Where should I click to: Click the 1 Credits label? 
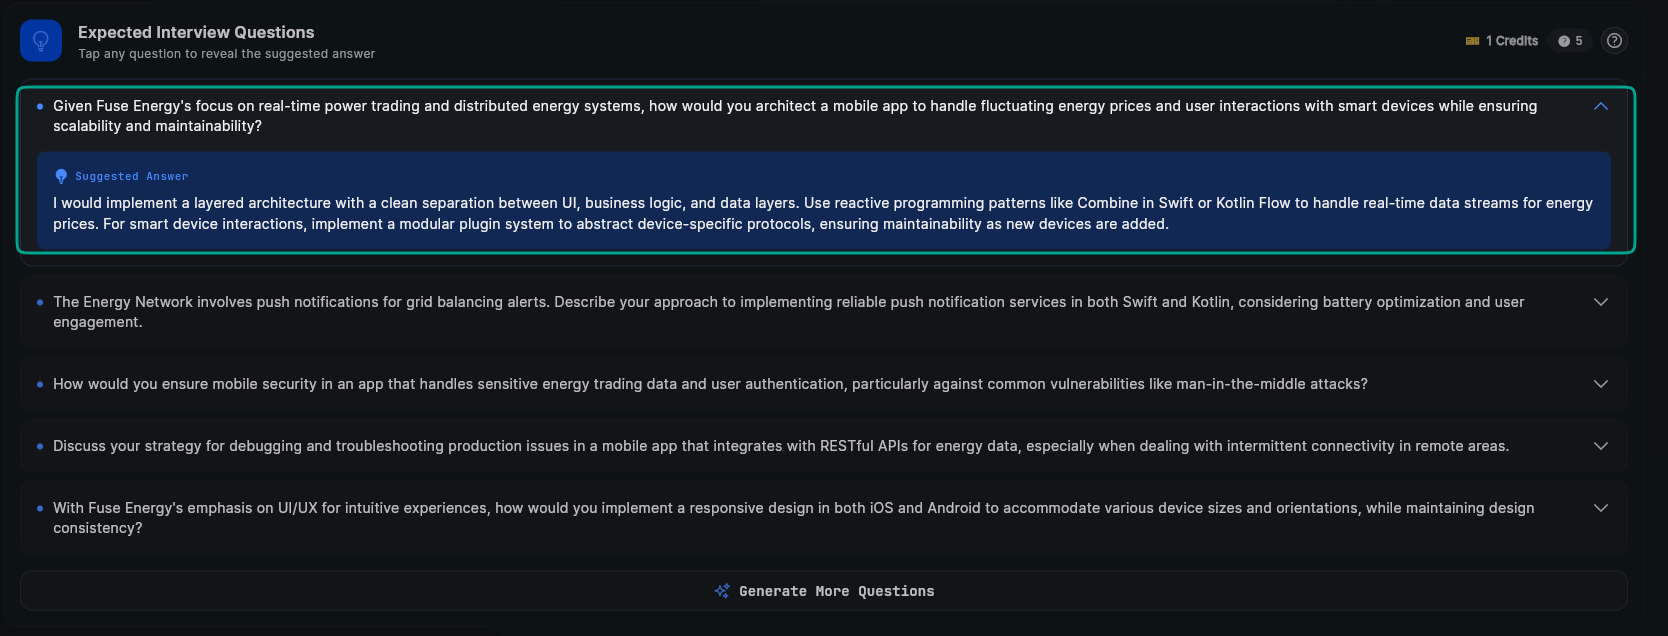pos(1511,41)
